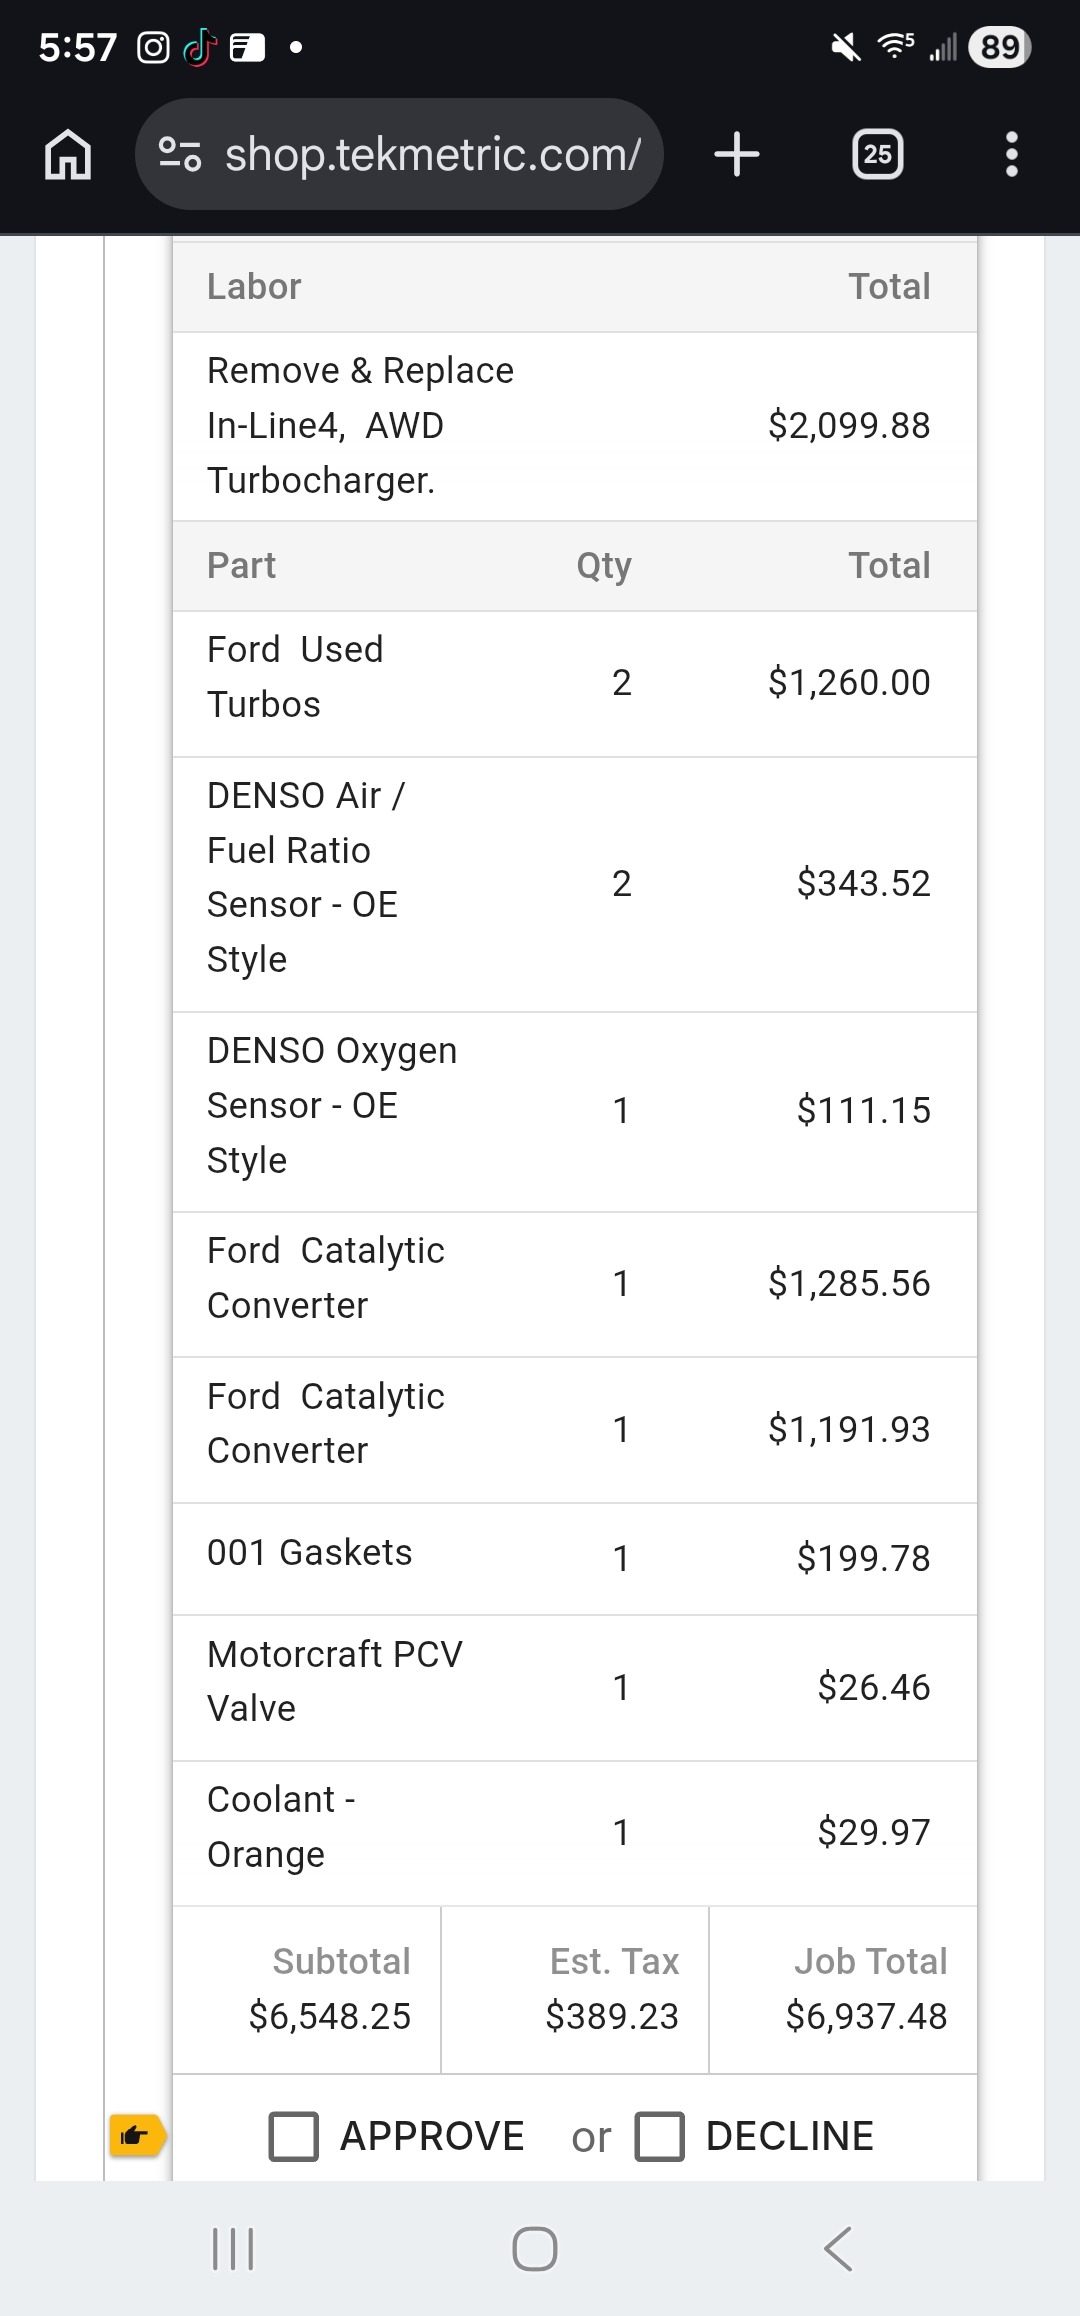Tap the site settings icon in address bar
Image resolution: width=1080 pixels, height=2316 pixels.
(x=180, y=155)
